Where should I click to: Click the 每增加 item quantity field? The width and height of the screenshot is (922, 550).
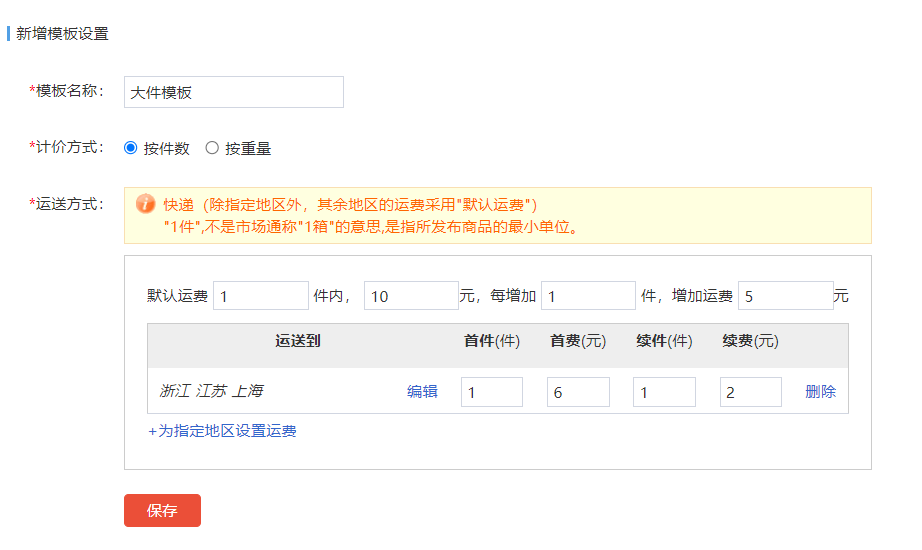588,296
